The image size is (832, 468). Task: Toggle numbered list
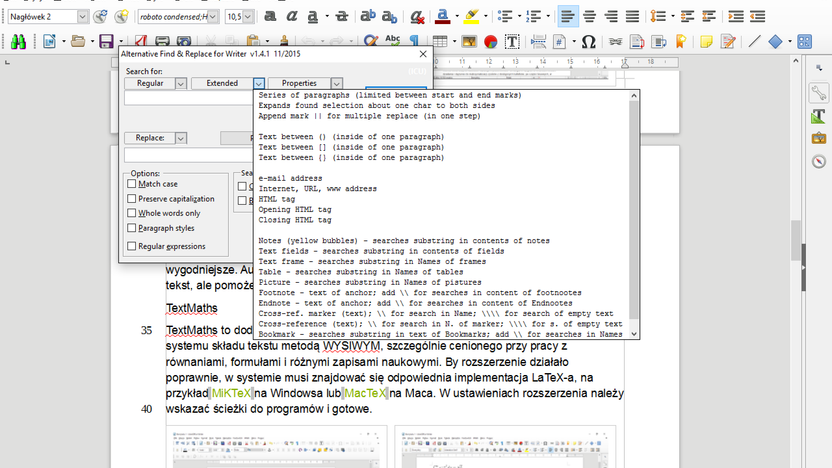pos(533,16)
